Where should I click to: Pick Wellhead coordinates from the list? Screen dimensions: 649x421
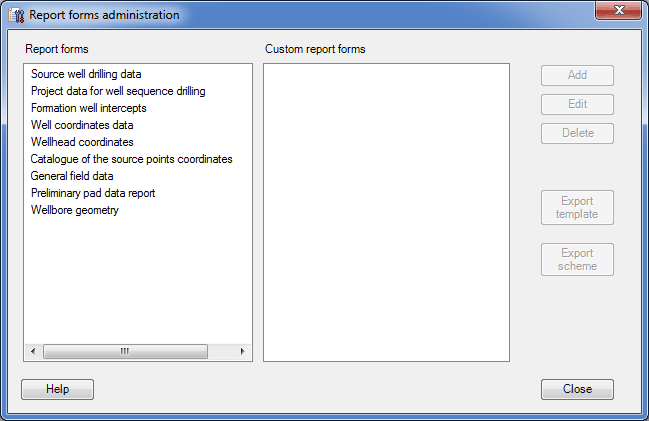point(82,142)
